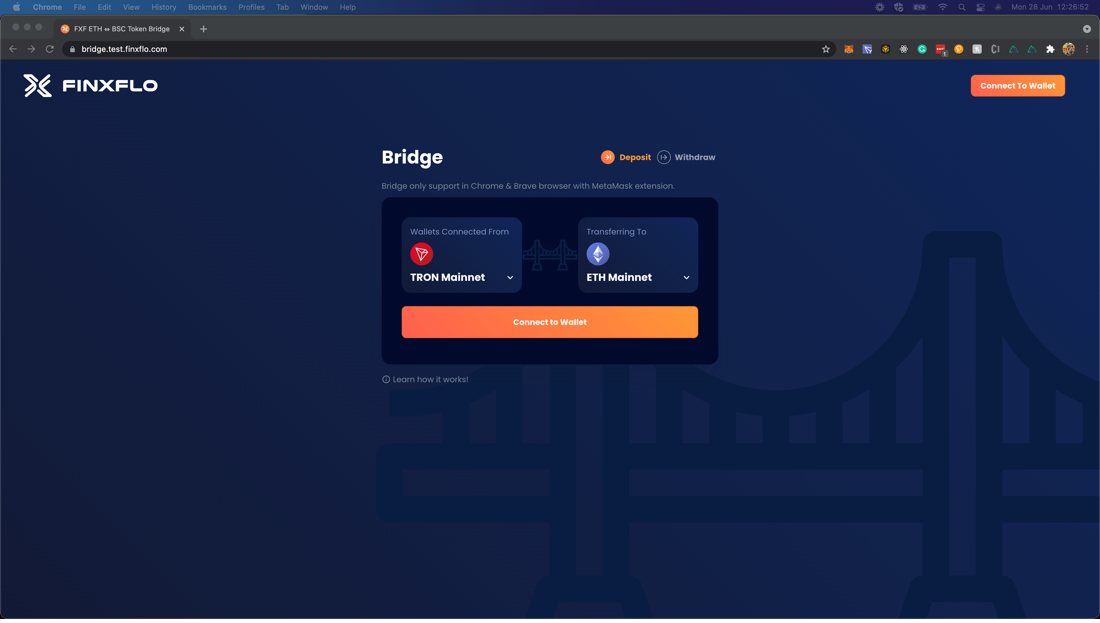Open the gray K extension icon
1100x623 pixels.
977,49
